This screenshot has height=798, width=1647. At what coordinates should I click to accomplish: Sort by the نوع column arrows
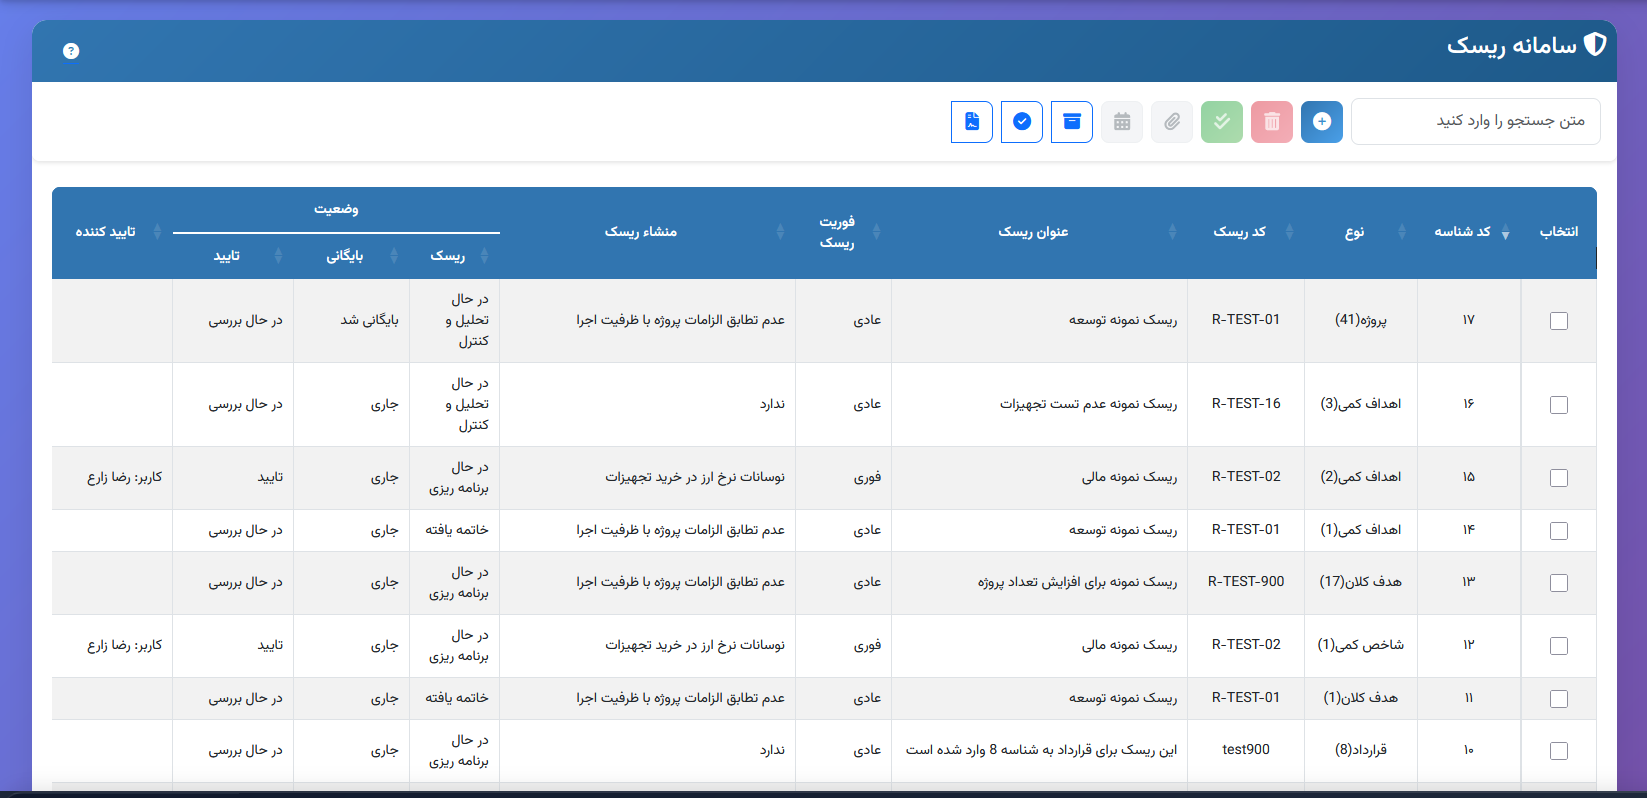1402,232
